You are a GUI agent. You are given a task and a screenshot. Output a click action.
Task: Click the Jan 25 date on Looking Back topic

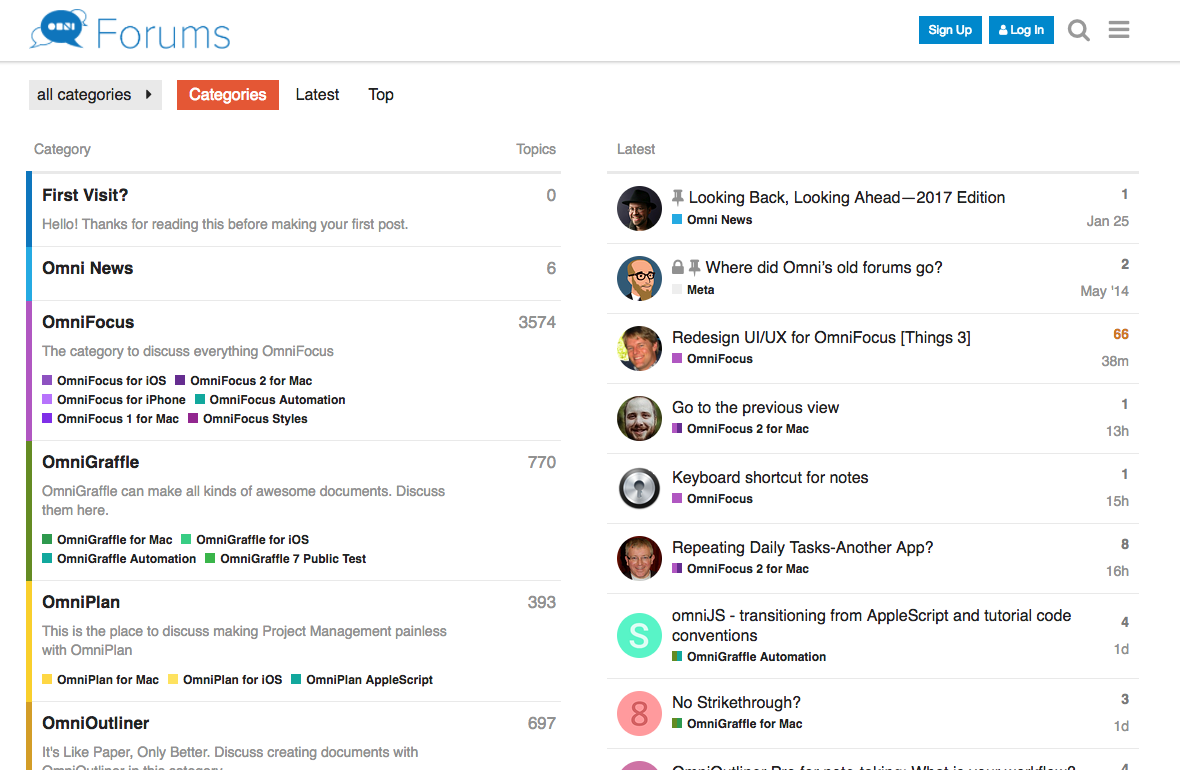[x=1108, y=221]
